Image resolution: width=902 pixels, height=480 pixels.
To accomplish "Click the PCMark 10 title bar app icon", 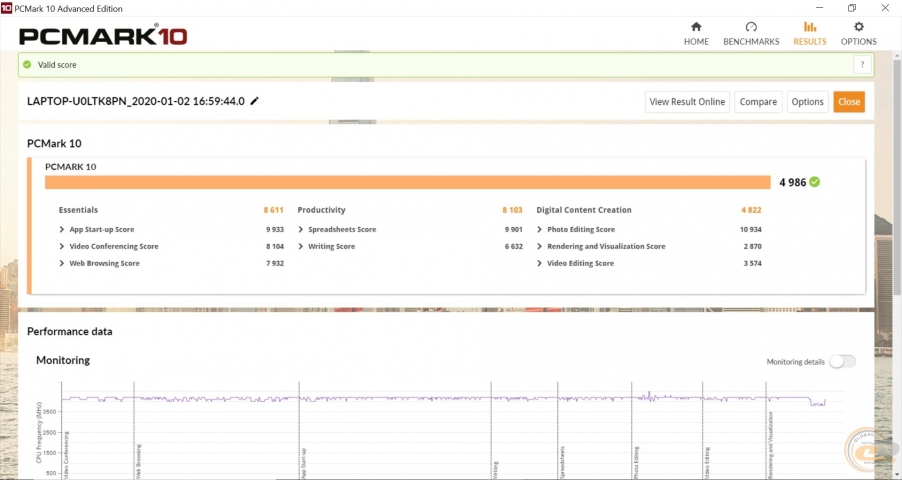I will tap(6, 8).
